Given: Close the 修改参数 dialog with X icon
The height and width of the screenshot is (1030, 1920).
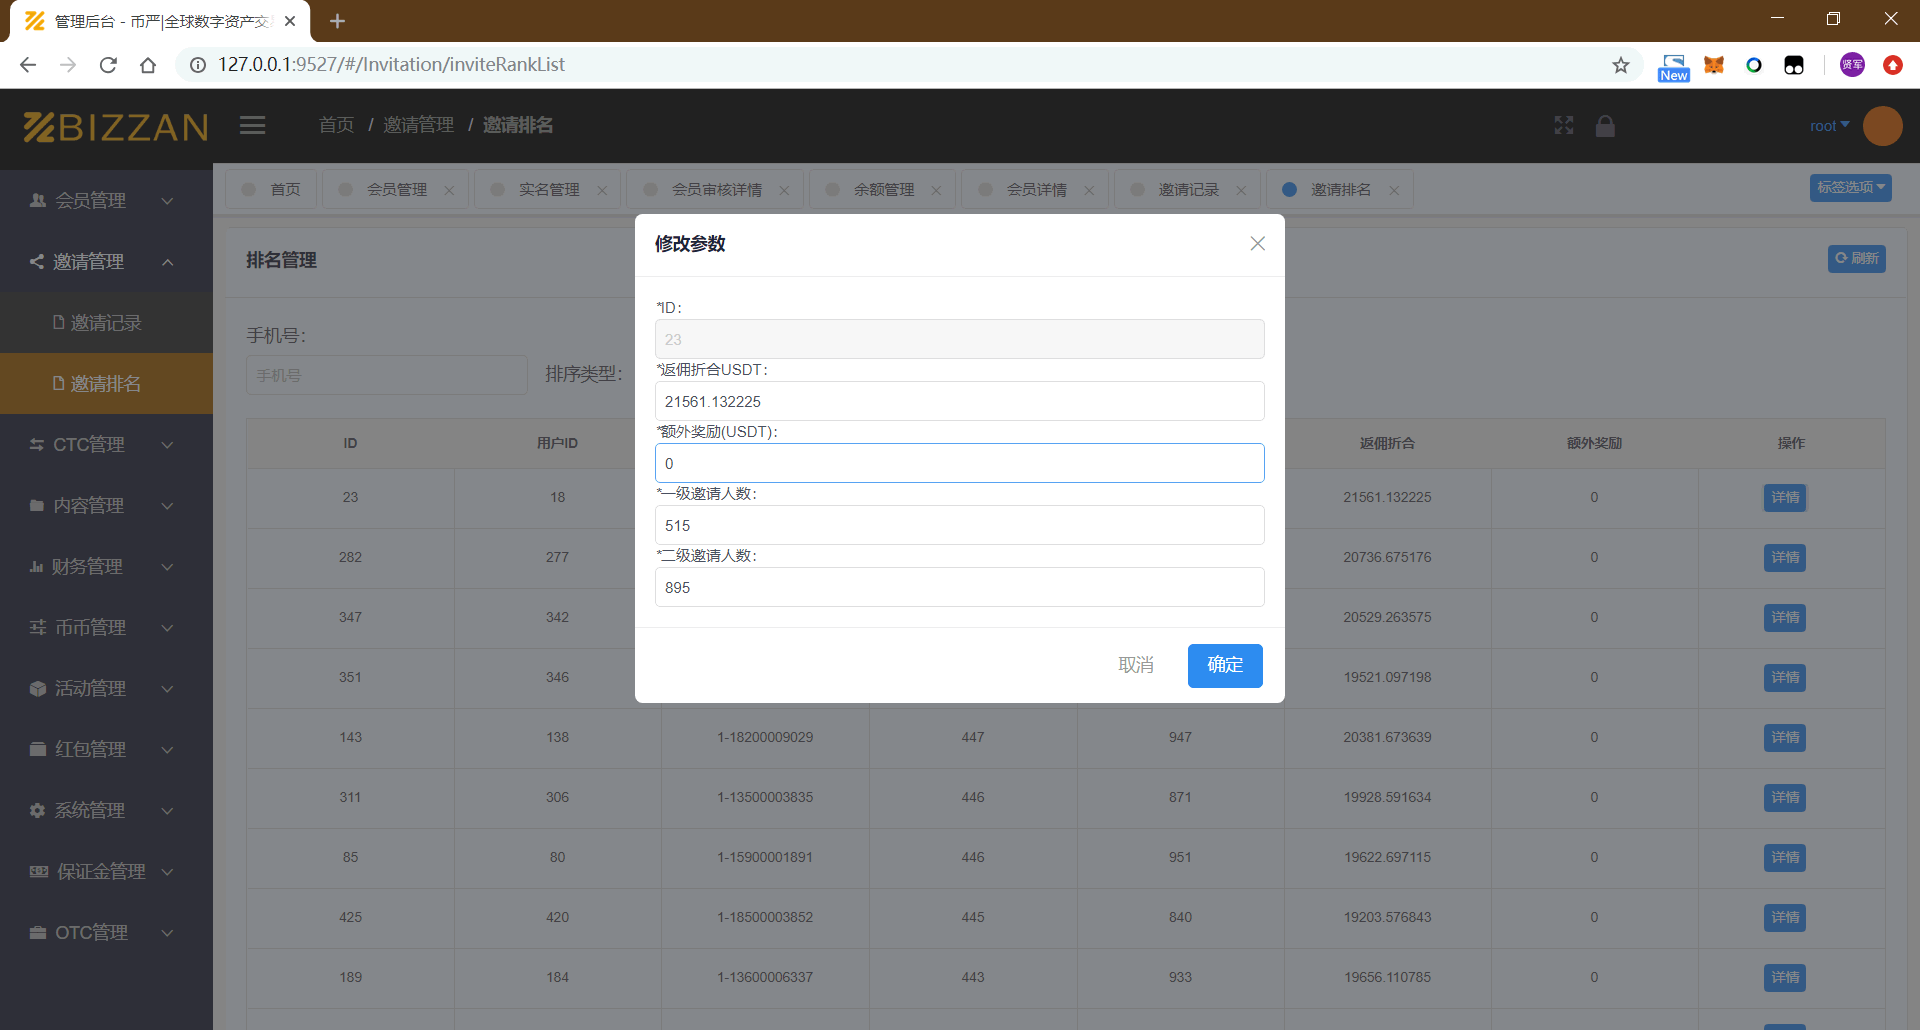Looking at the screenshot, I should [1257, 244].
